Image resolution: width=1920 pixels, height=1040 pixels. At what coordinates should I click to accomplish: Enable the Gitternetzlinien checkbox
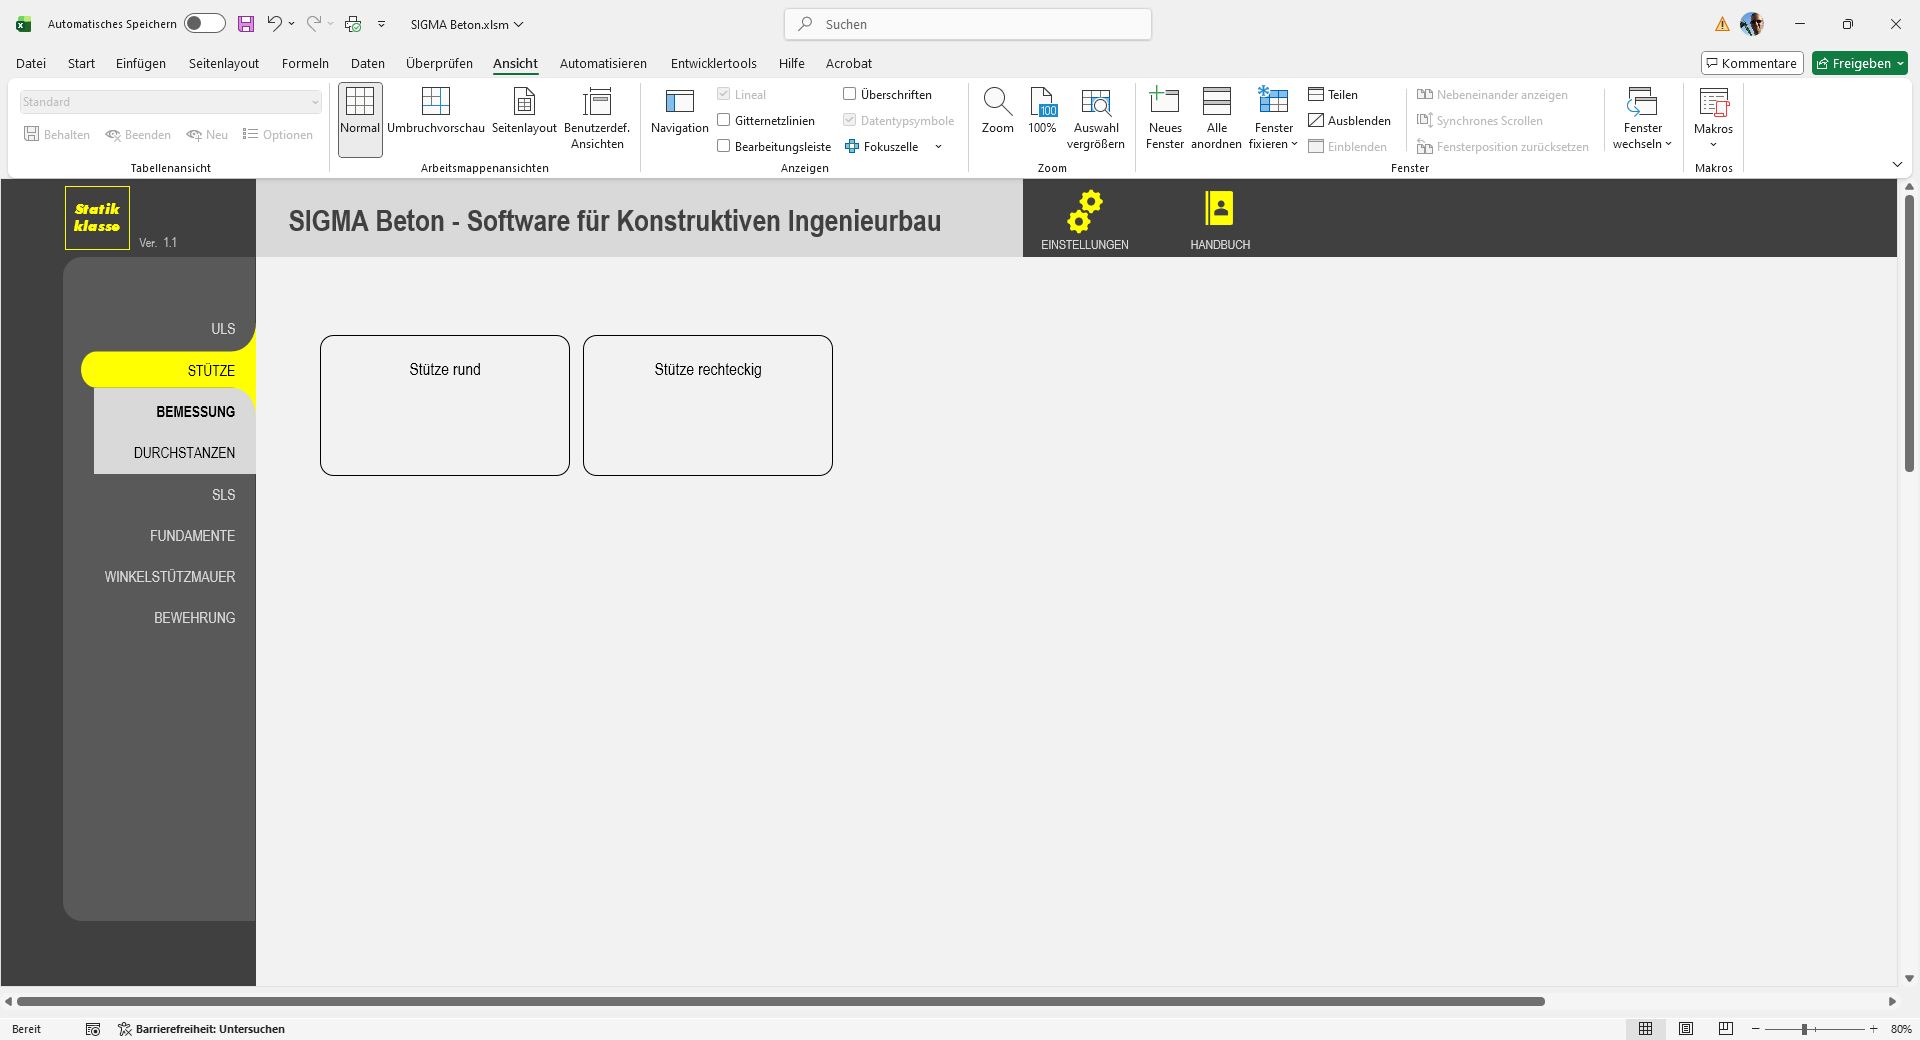724,120
